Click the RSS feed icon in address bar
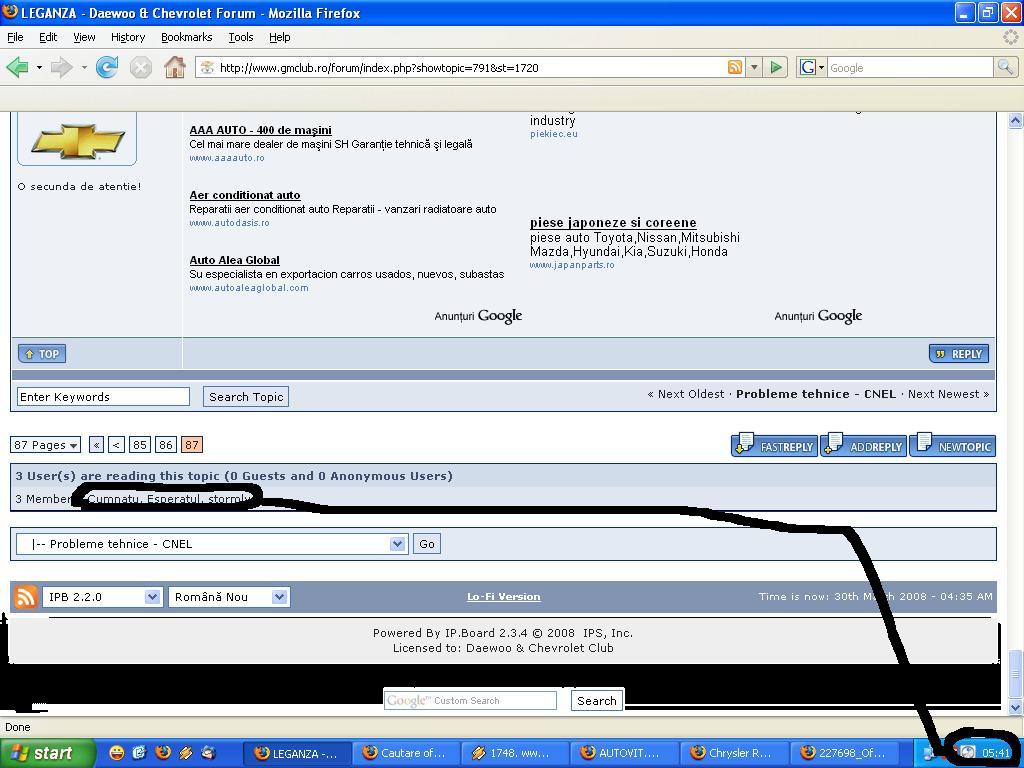1024x768 pixels. click(735, 67)
